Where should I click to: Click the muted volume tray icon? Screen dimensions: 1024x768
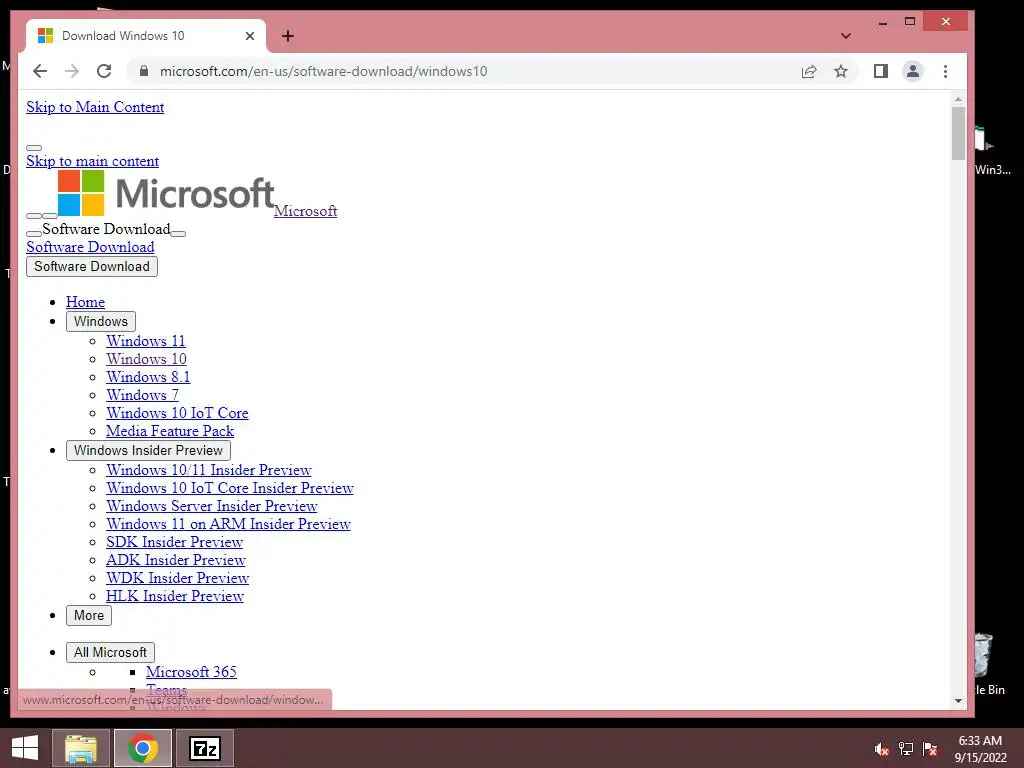pyautogui.click(x=881, y=749)
